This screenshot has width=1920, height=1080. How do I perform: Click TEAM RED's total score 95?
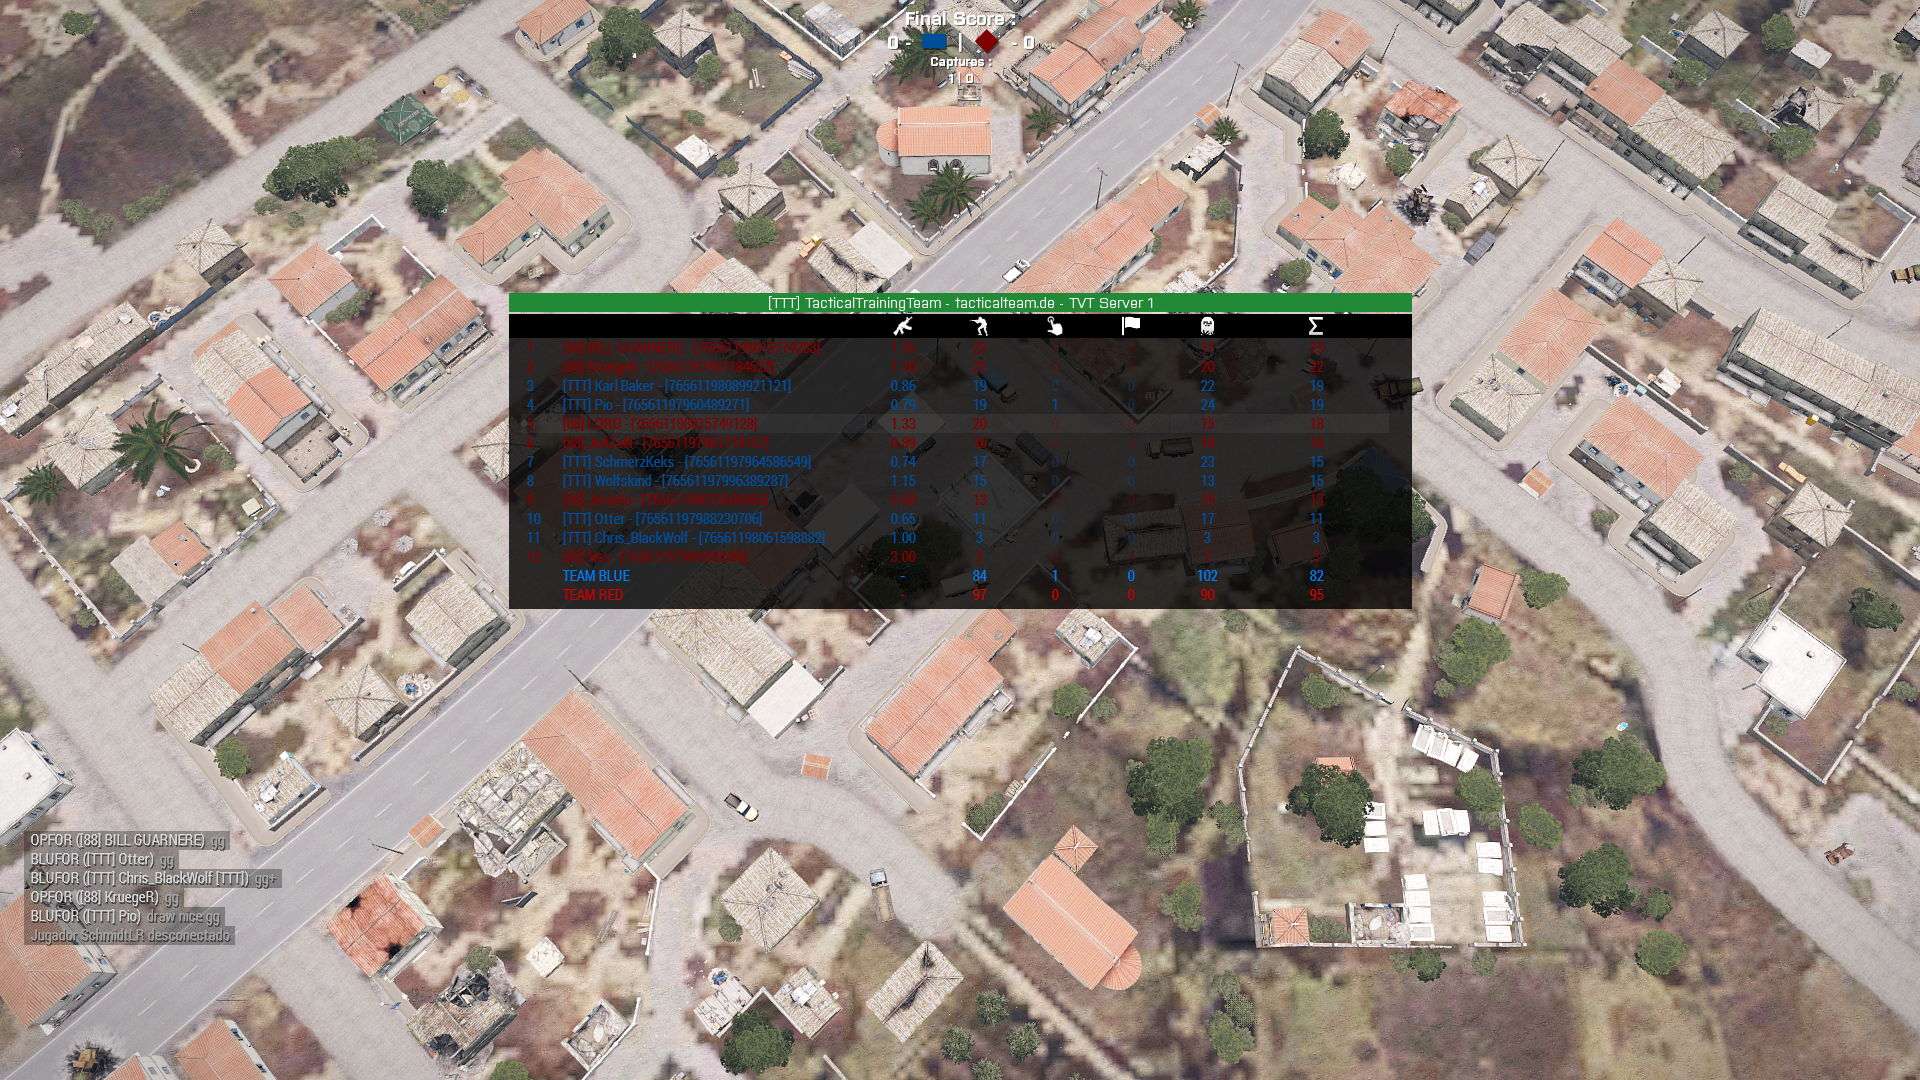tap(1316, 595)
